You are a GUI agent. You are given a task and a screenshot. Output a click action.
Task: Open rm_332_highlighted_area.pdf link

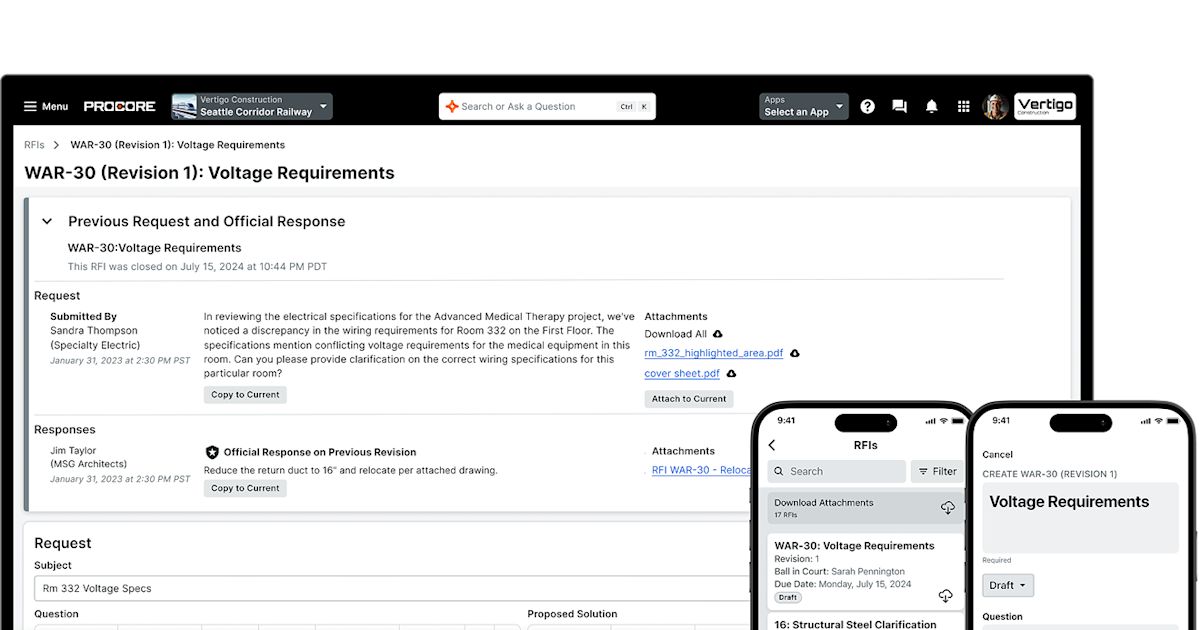click(x=714, y=353)
